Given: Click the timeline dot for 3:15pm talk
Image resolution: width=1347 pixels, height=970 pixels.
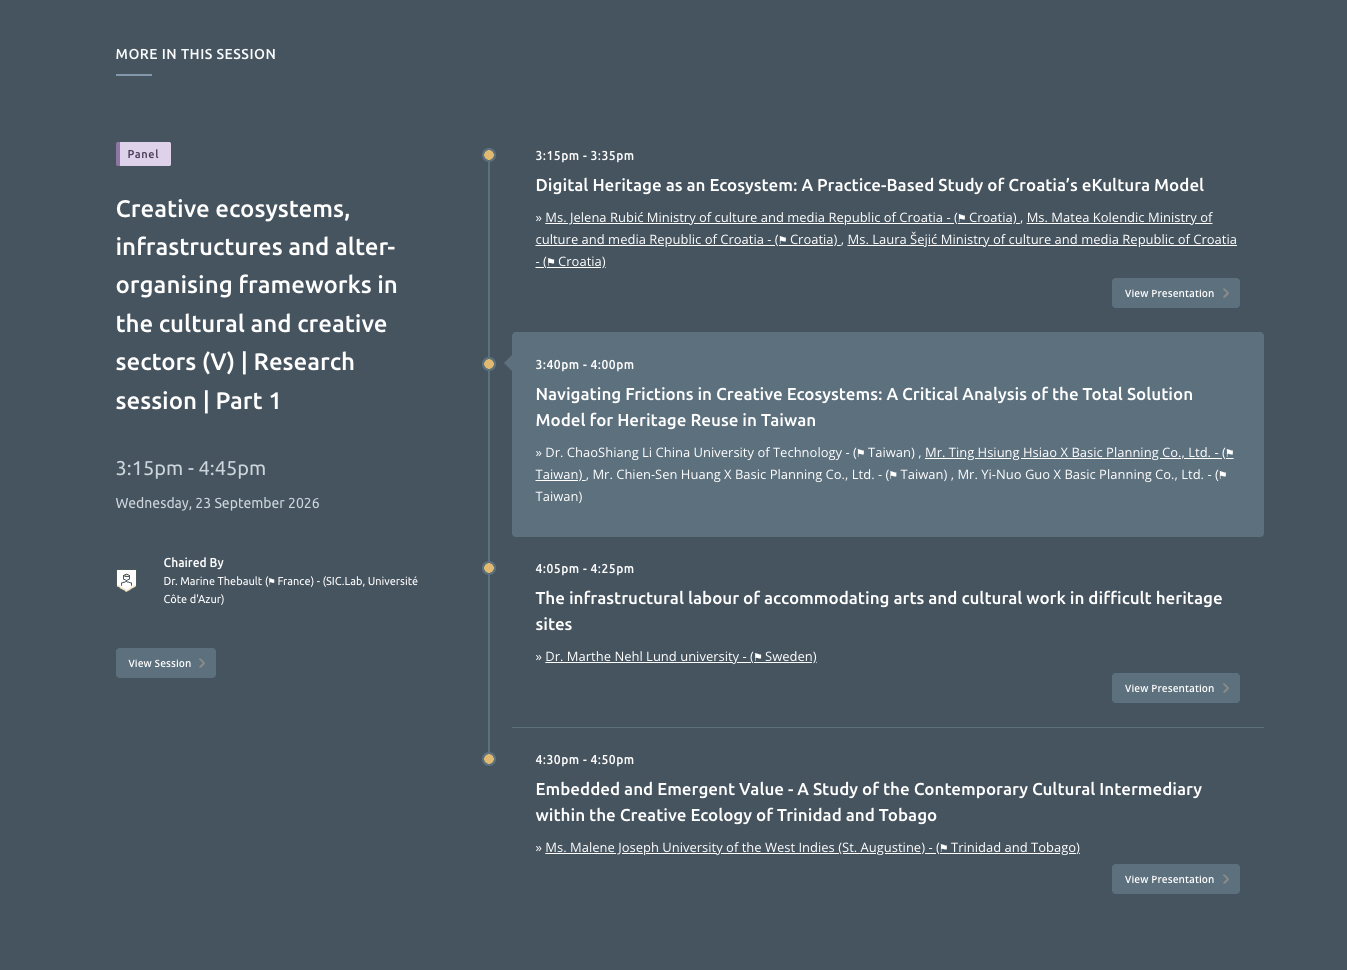Looking at the screenshot, I should coord(489,155).
